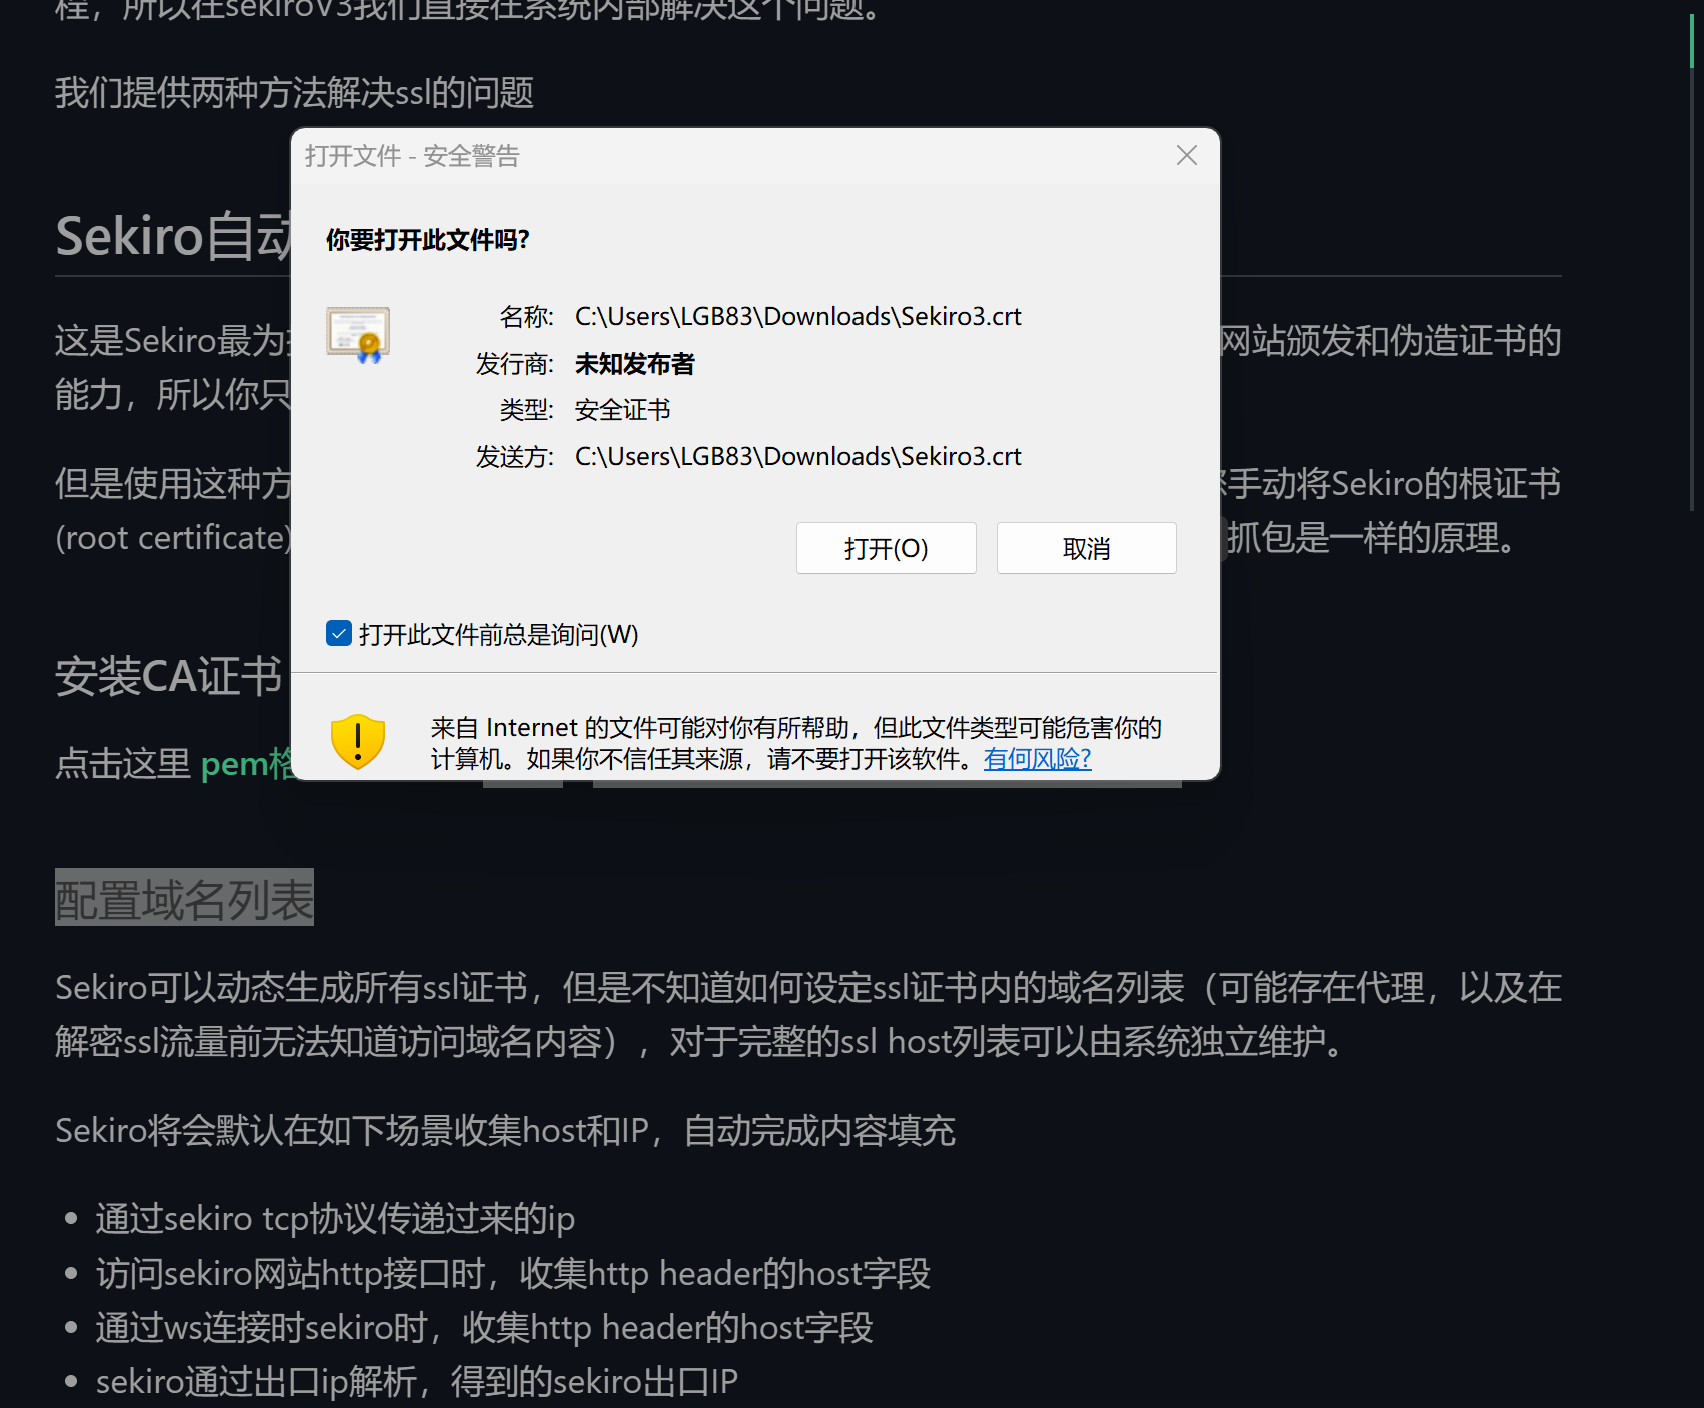Click the 配置域名列表 highlighted heading
Viewport: 1704px width, 1408px height.
pyautogui.click(x=184, y=899)
